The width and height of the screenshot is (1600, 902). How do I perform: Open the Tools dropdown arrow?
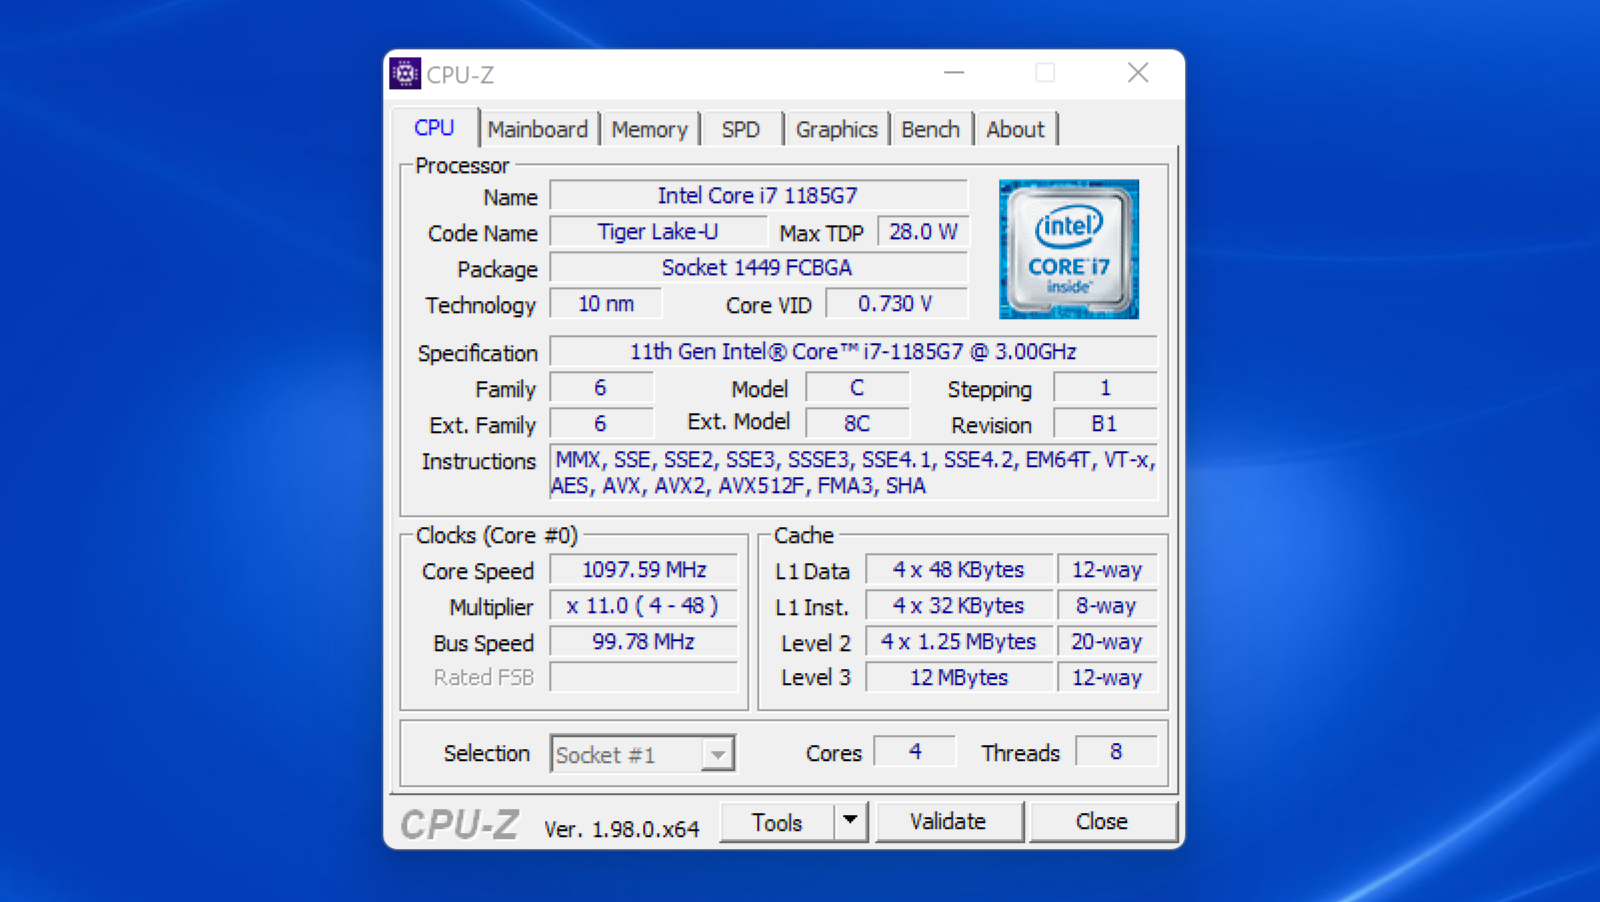(x=850, y=821)
